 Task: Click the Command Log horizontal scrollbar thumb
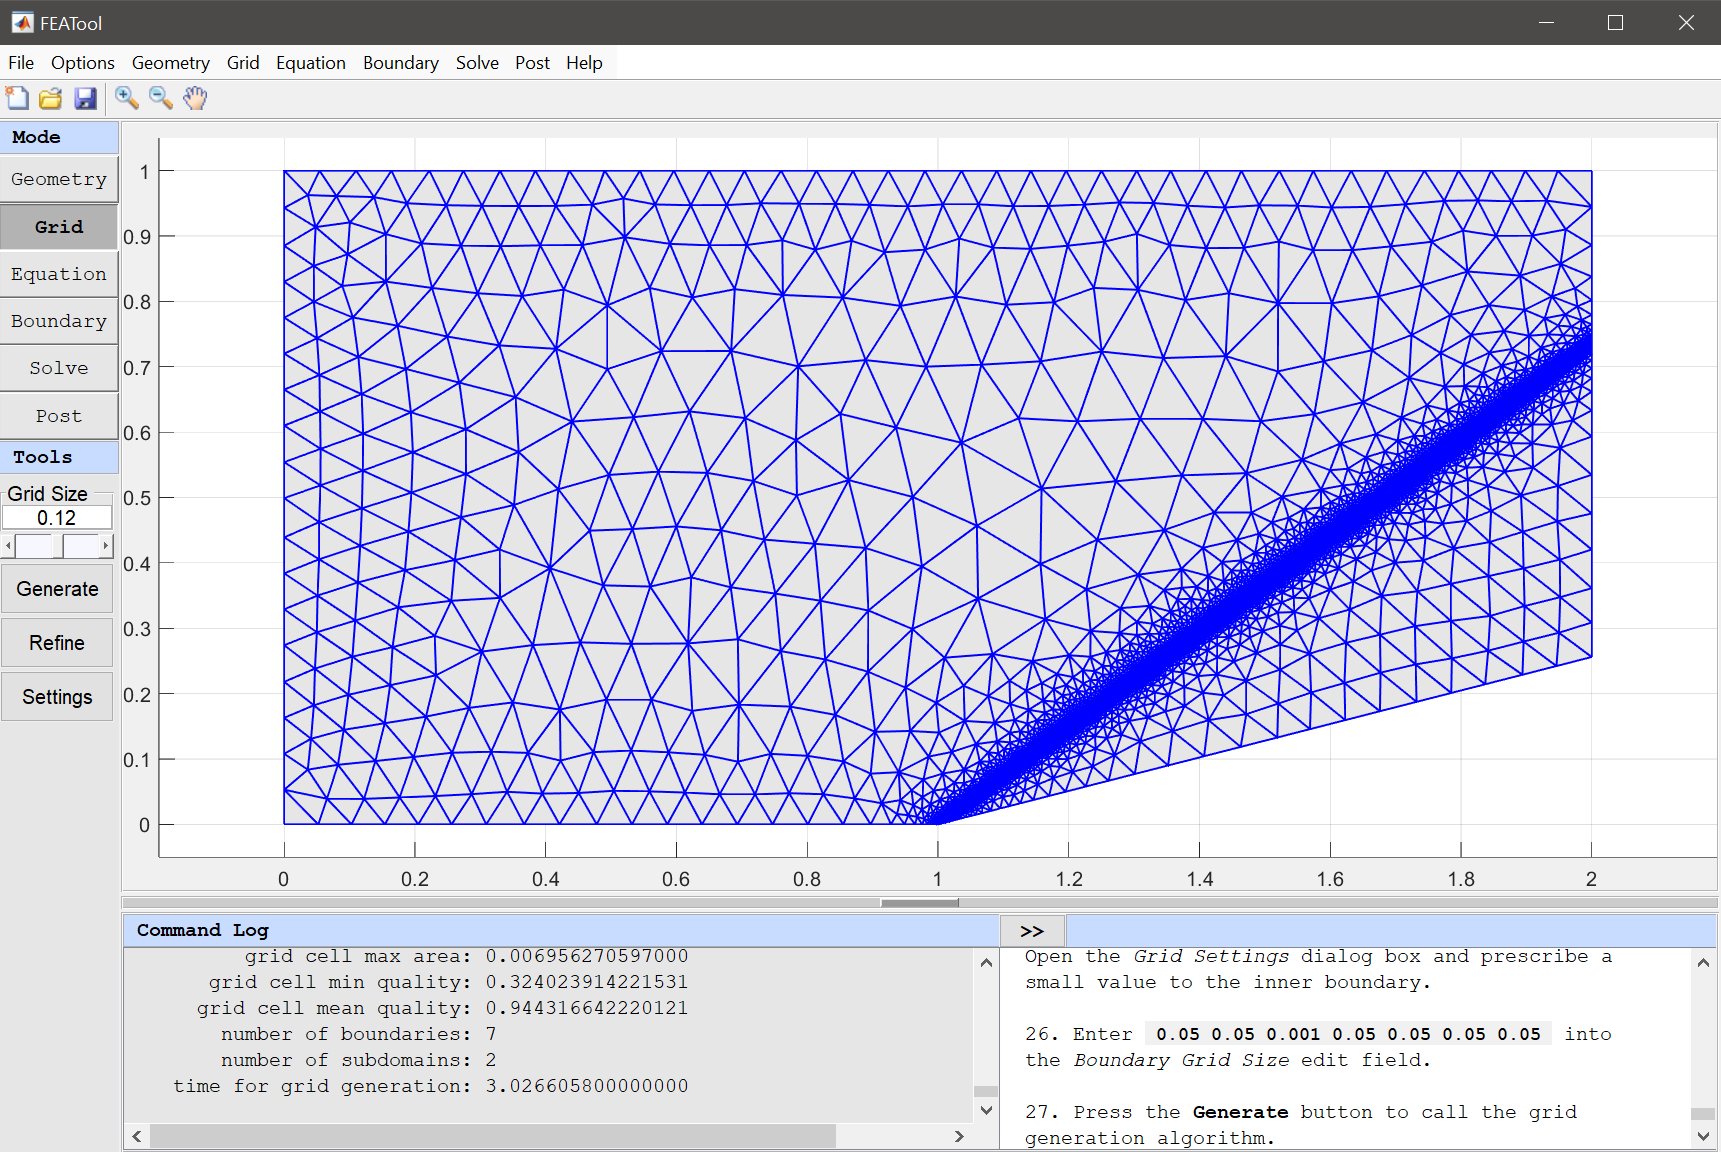[493, 1136]
